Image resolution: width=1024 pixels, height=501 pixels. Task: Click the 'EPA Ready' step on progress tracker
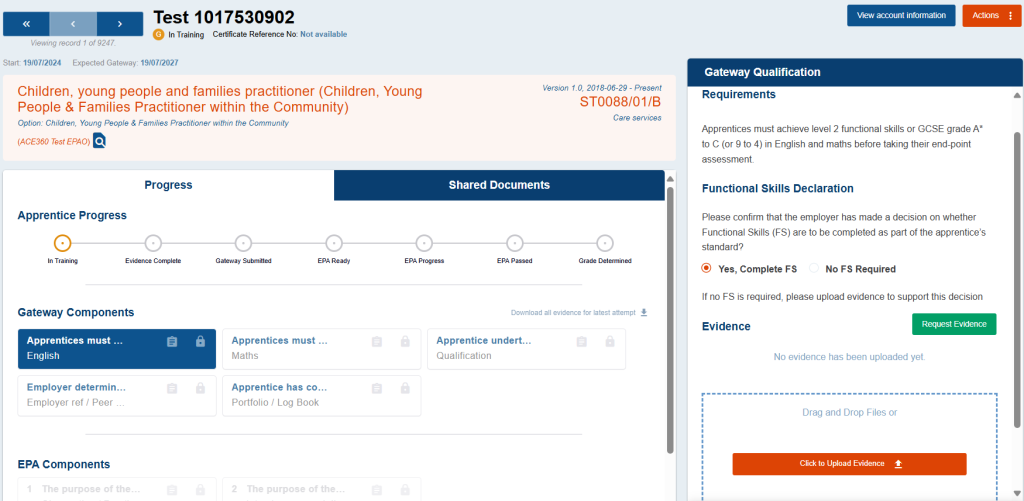(334, 243)
